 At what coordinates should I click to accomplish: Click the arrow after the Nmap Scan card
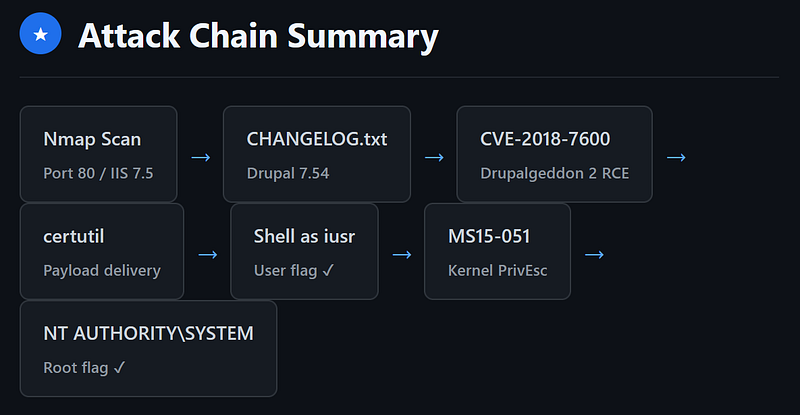[x=200, y=157]
